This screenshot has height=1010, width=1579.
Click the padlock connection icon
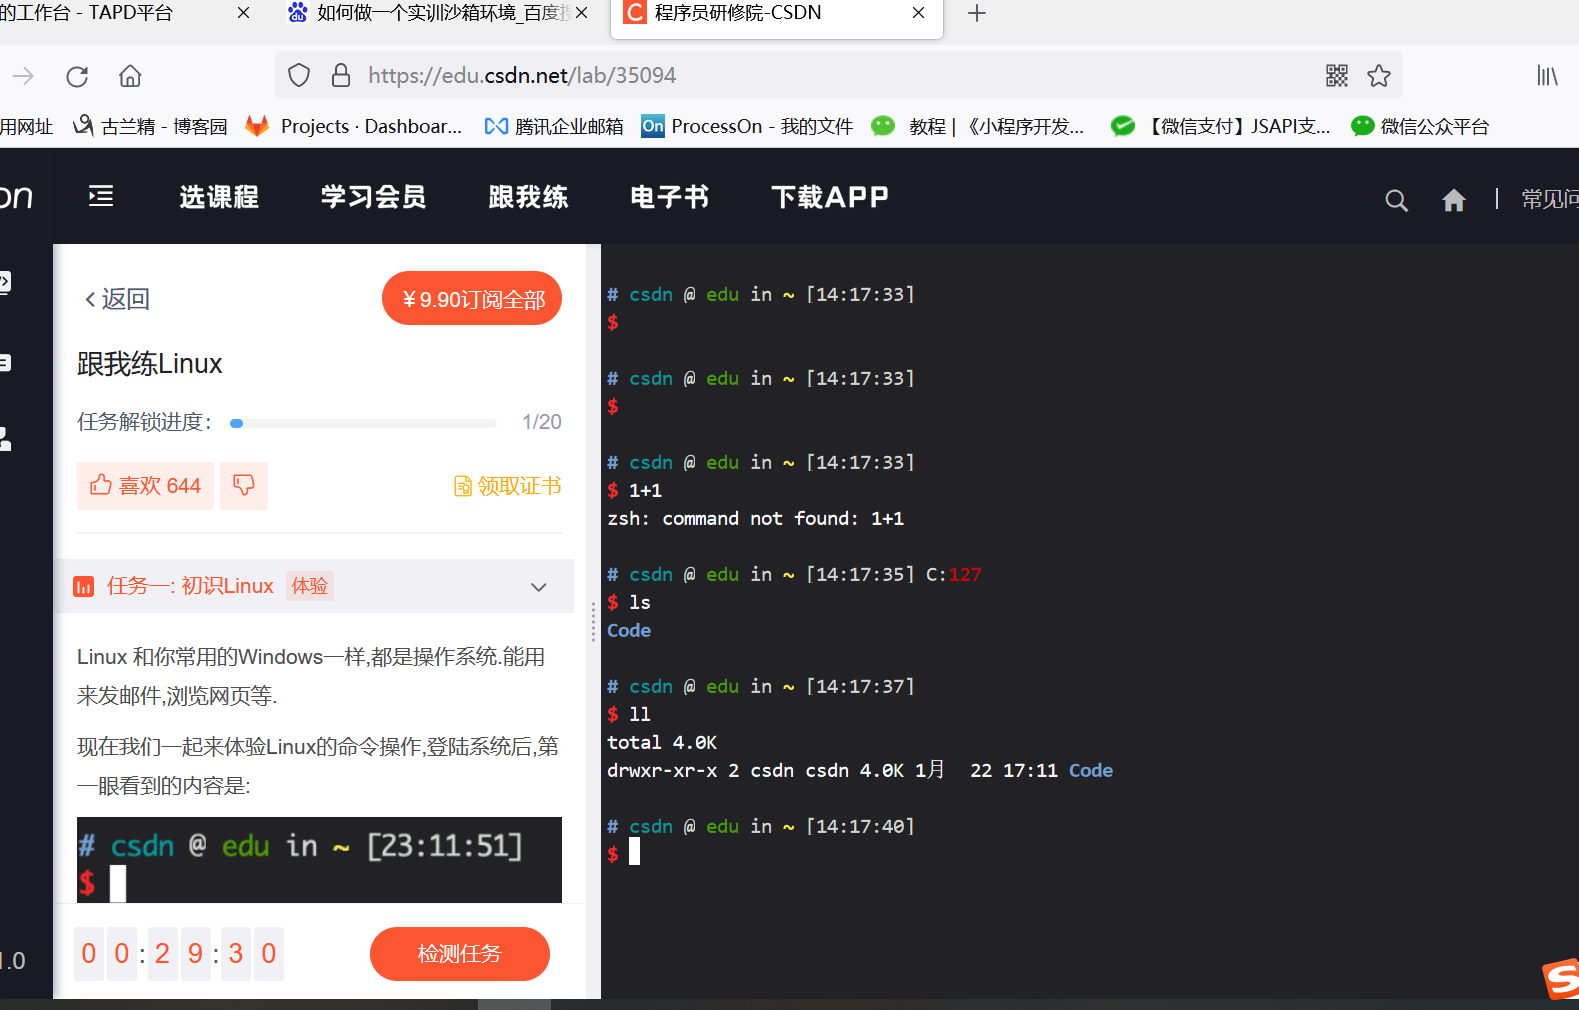point(341,75)
